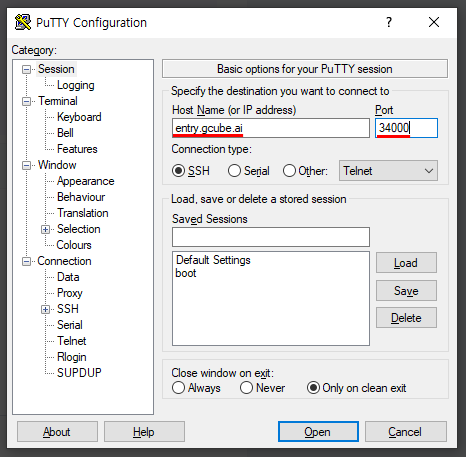The width and height of the screenshot is (466, 457).
Task: Open the Proxy settings category
Action: (x=70, y=293)
